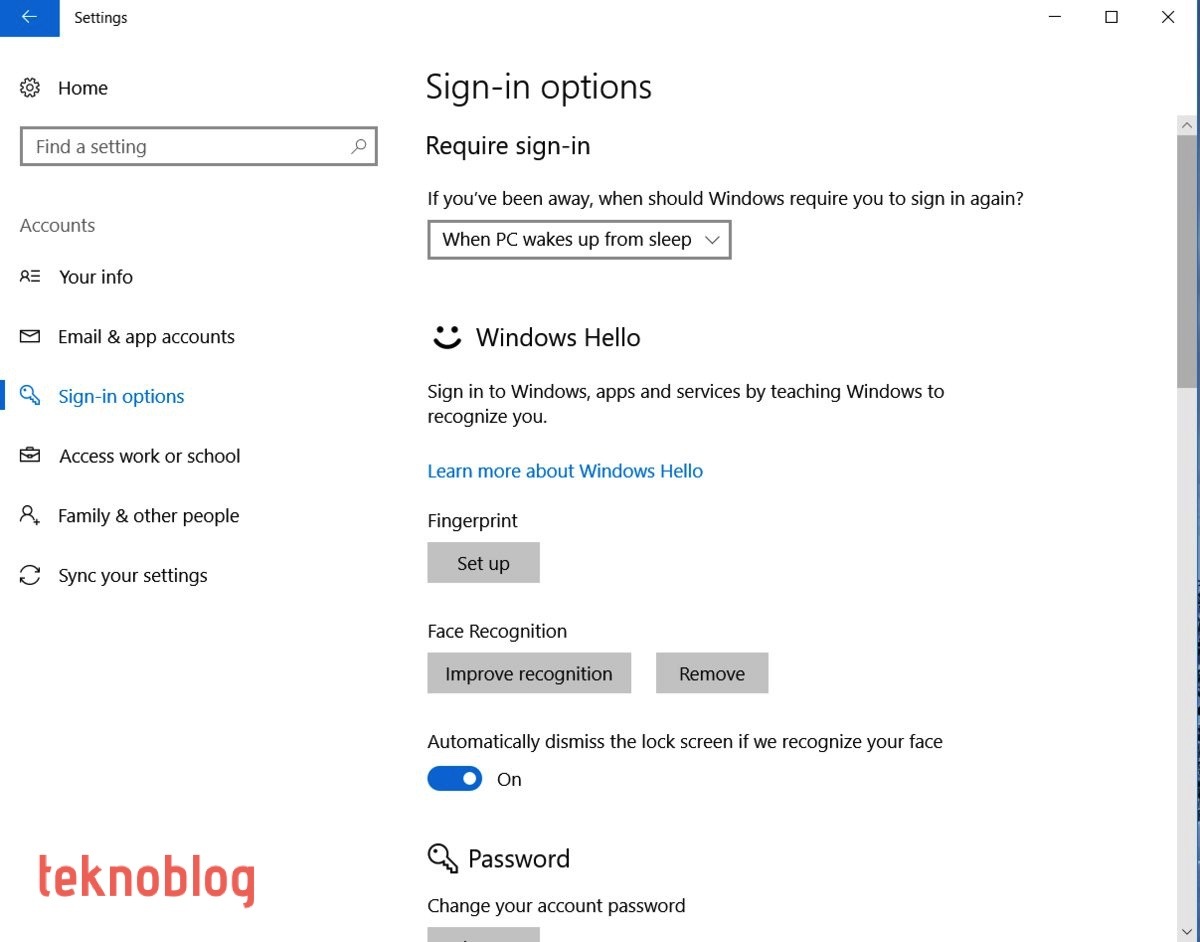Click the Home gear icon

coord(30,88)
